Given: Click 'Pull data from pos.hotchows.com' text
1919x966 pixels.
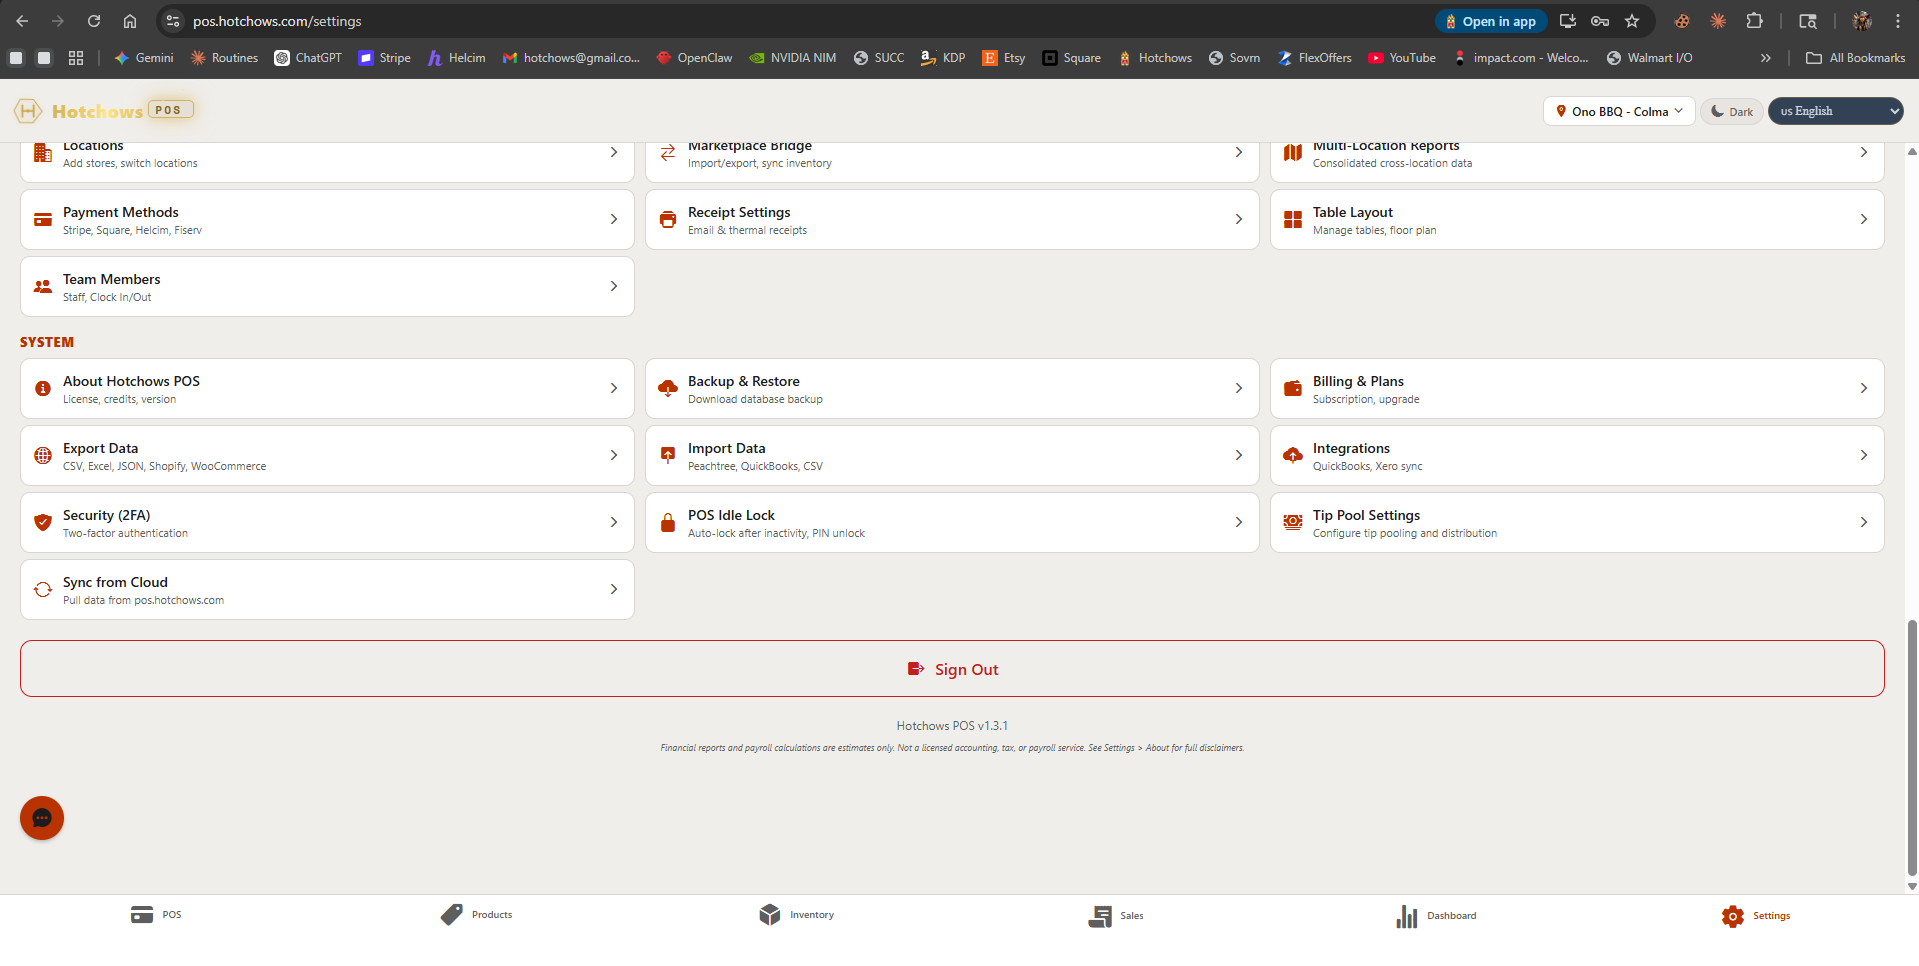Looking at the screenshot, I should [143, 601].
